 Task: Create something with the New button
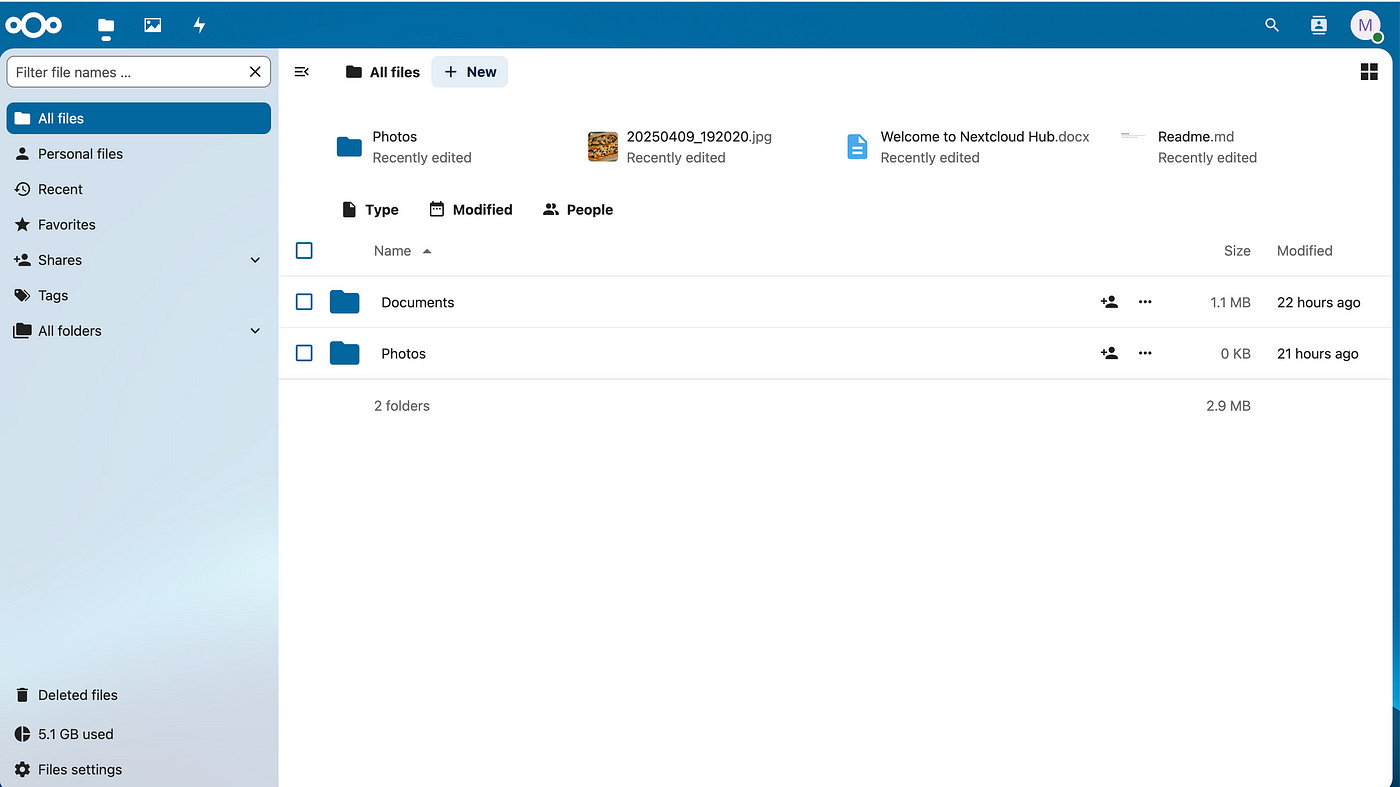pos(469,71)
